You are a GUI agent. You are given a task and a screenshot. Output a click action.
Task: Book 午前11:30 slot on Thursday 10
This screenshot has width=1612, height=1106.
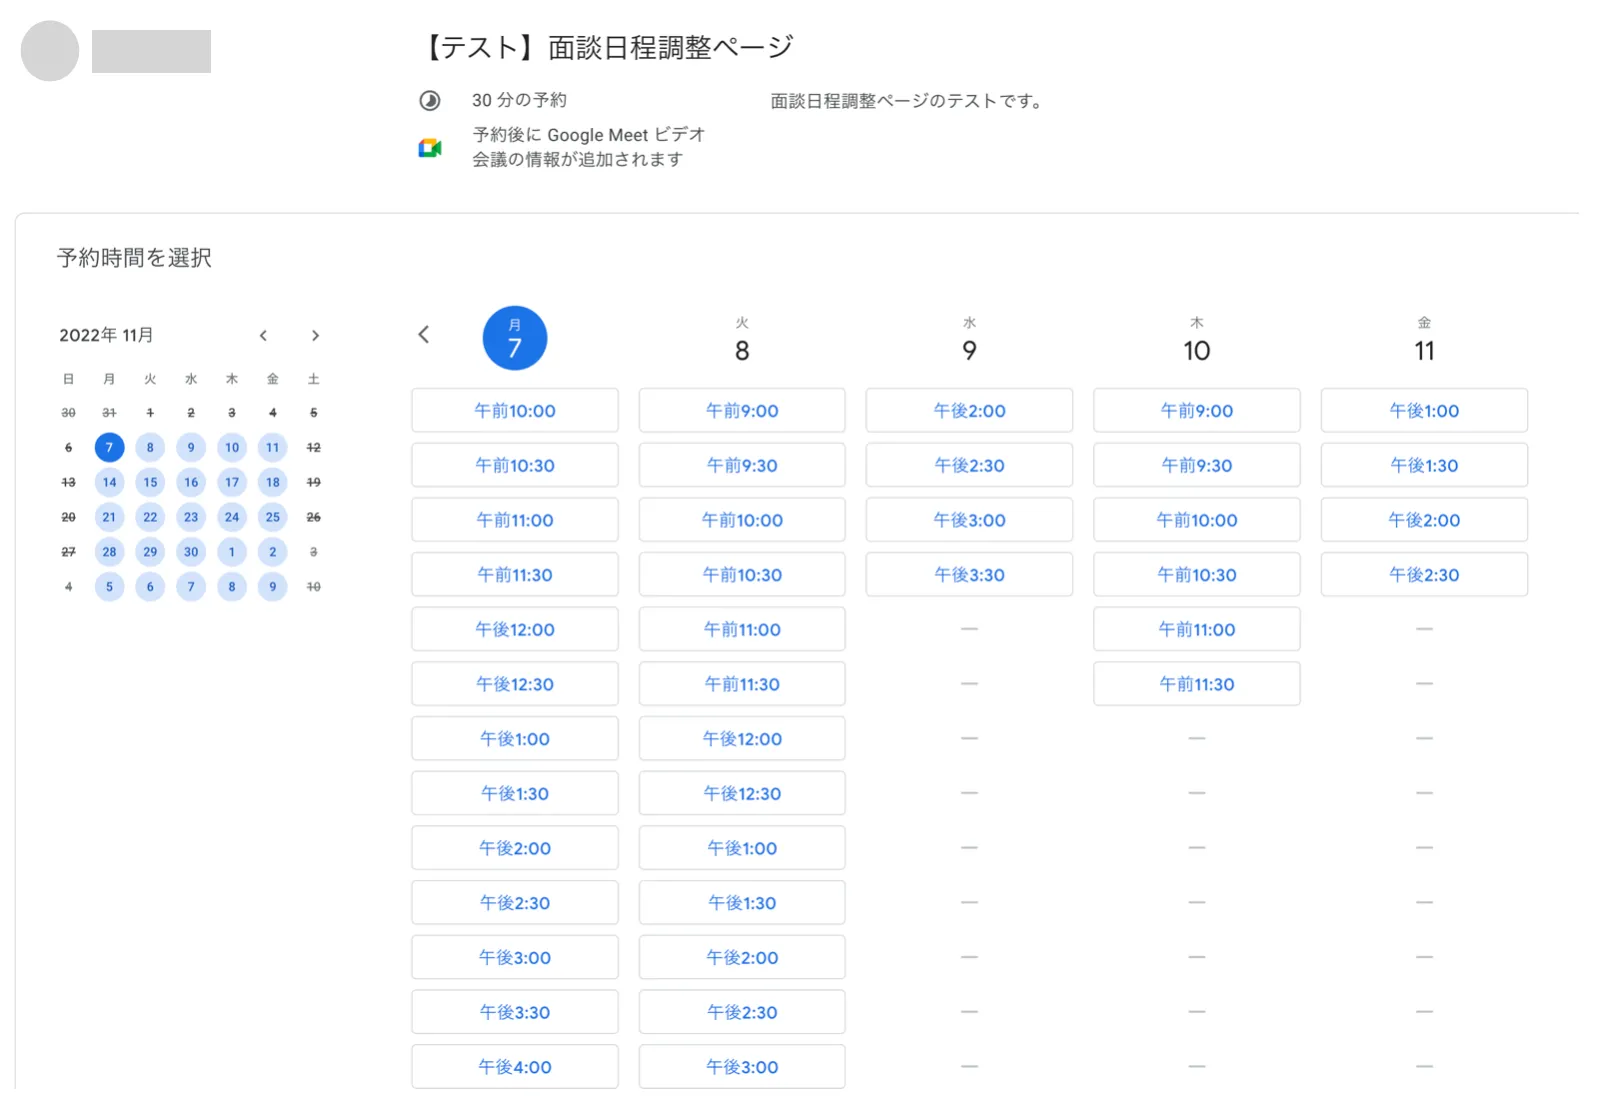[x=1197, y=684]
